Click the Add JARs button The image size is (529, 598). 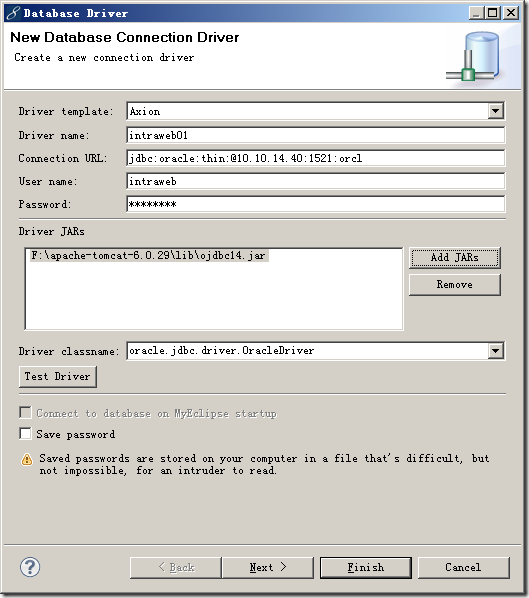point(455,257)
